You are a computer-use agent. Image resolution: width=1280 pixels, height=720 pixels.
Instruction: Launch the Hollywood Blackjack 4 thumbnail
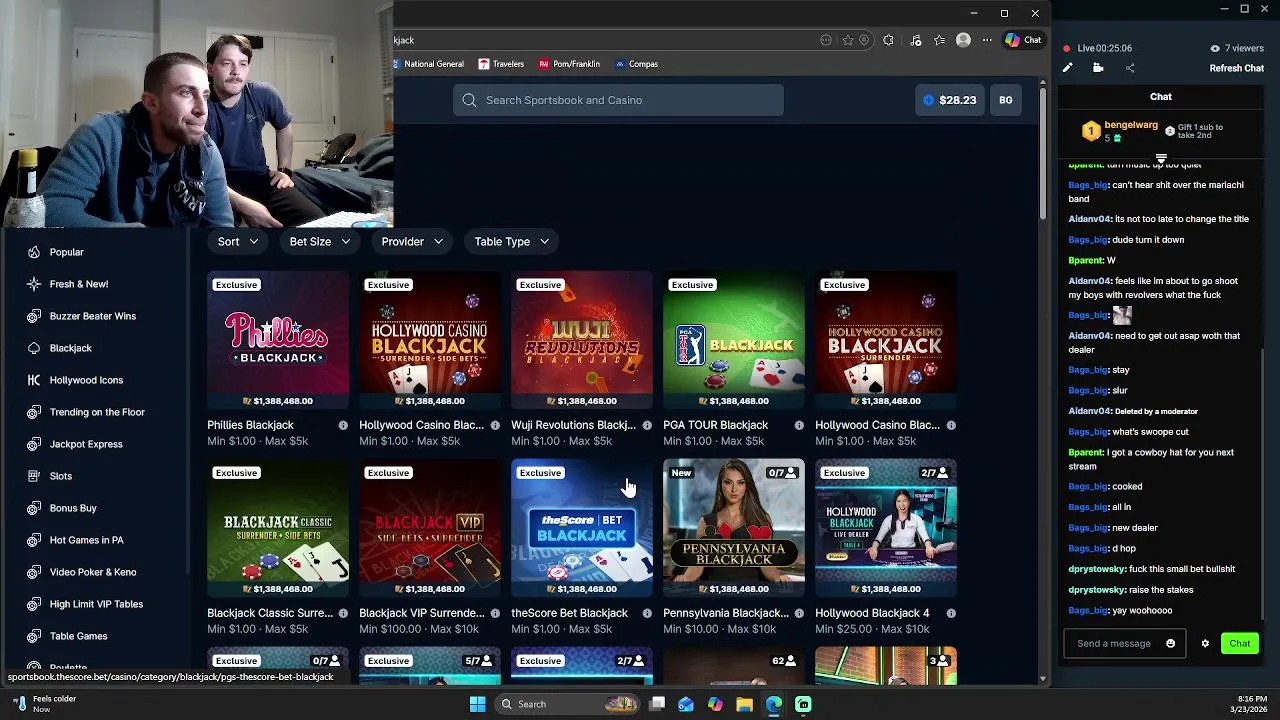tap(886, 528)
